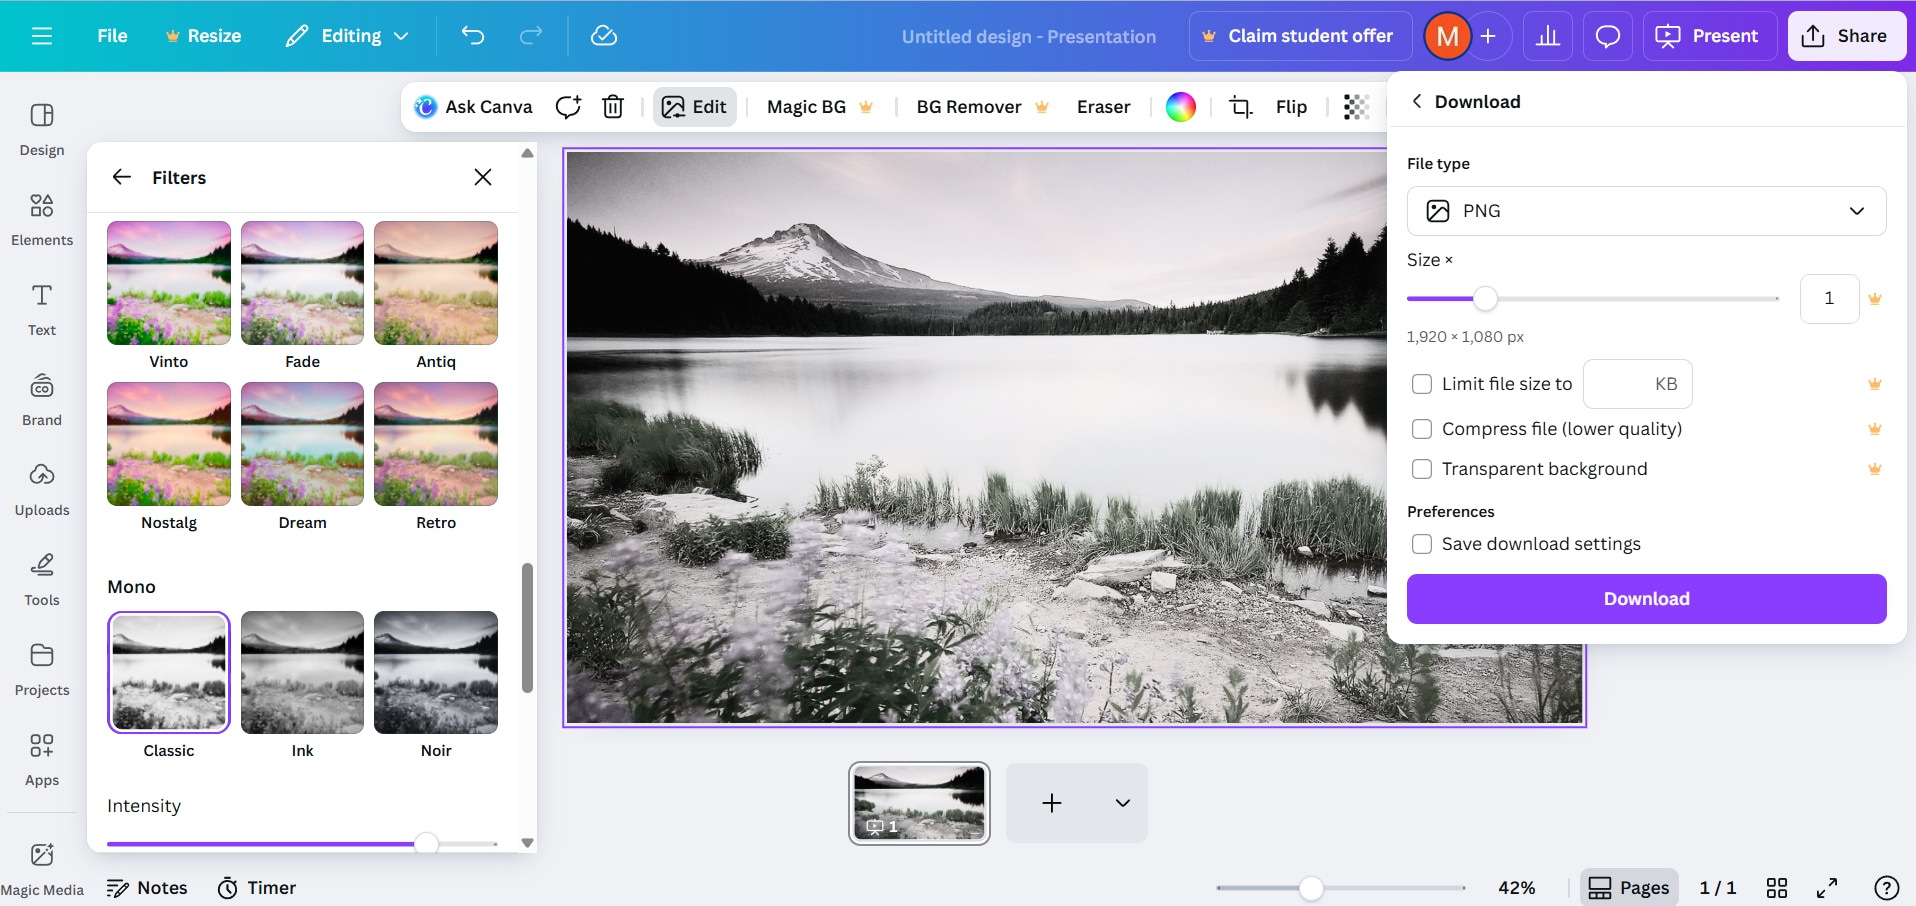1916x906 pixels.
Task: Click the purple Download button
Action: 1646,599
